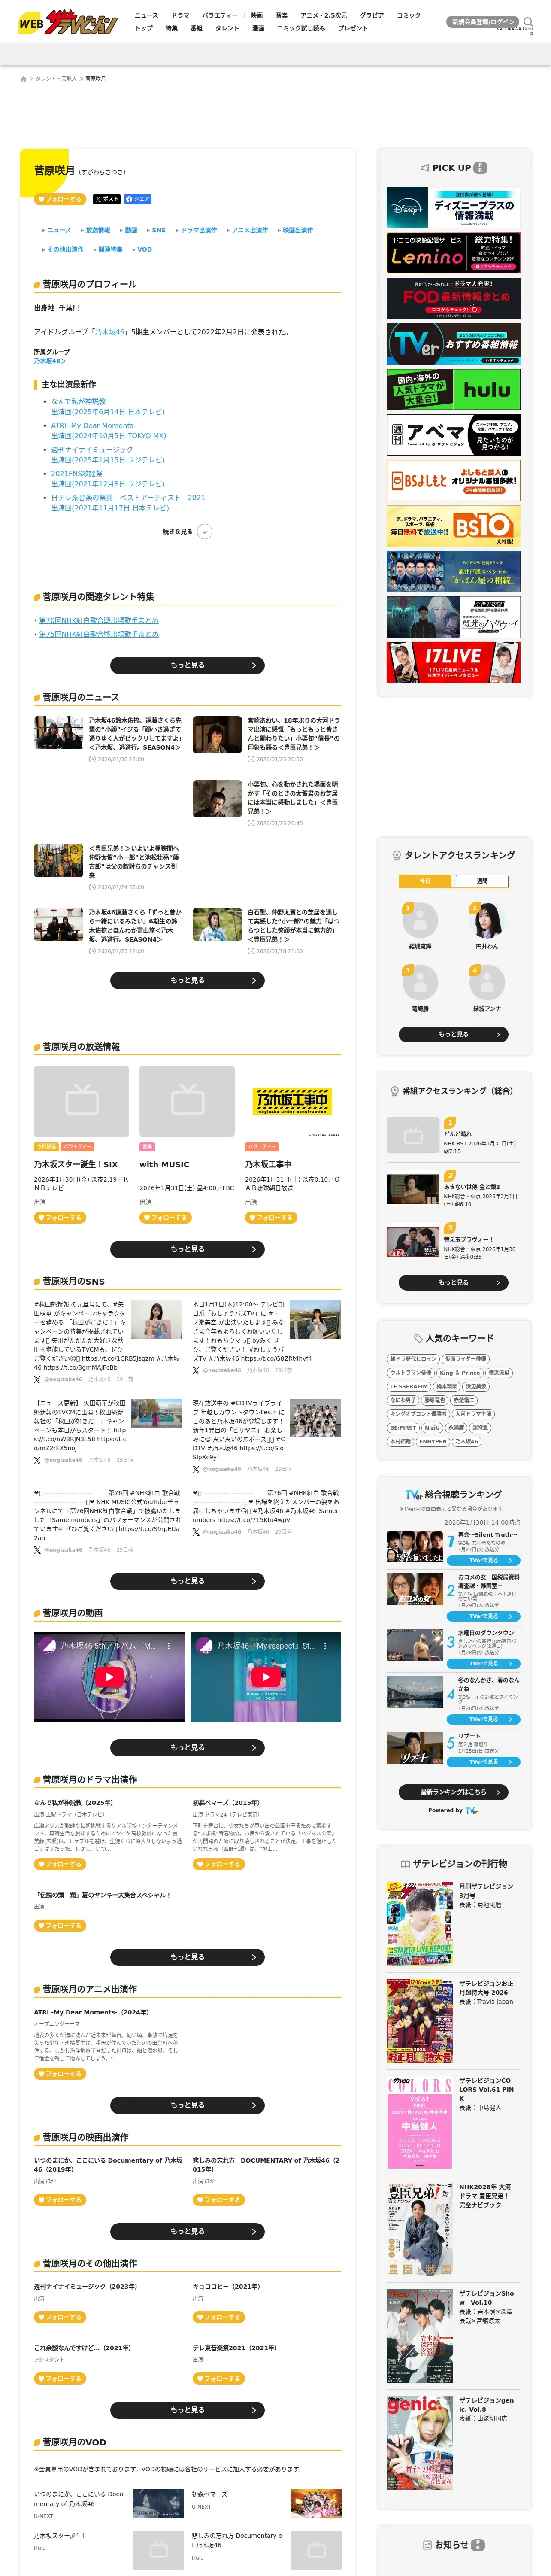Click もっと見る under 関連タレント特集
This screenshot has height=2576, width=551.
187,665
